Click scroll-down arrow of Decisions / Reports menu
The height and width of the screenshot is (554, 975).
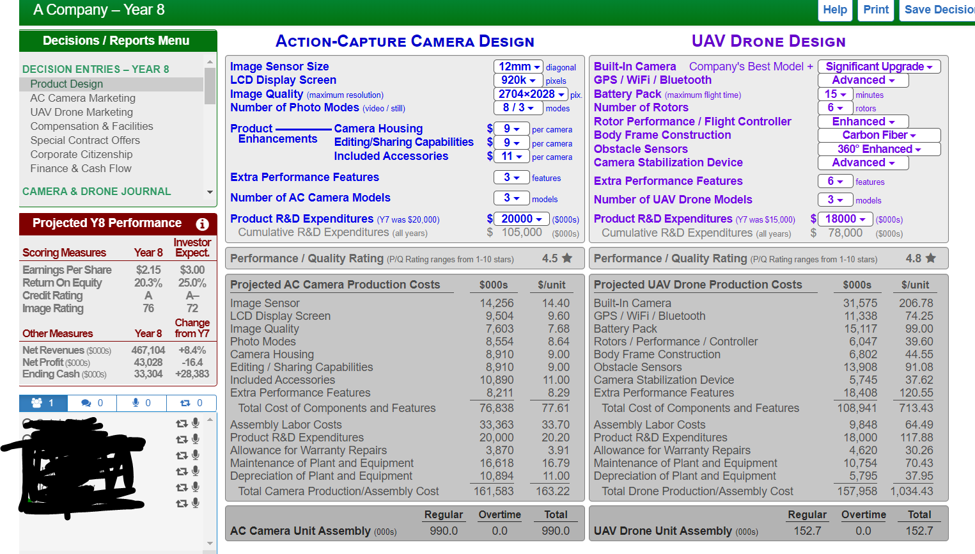point(210,192)
